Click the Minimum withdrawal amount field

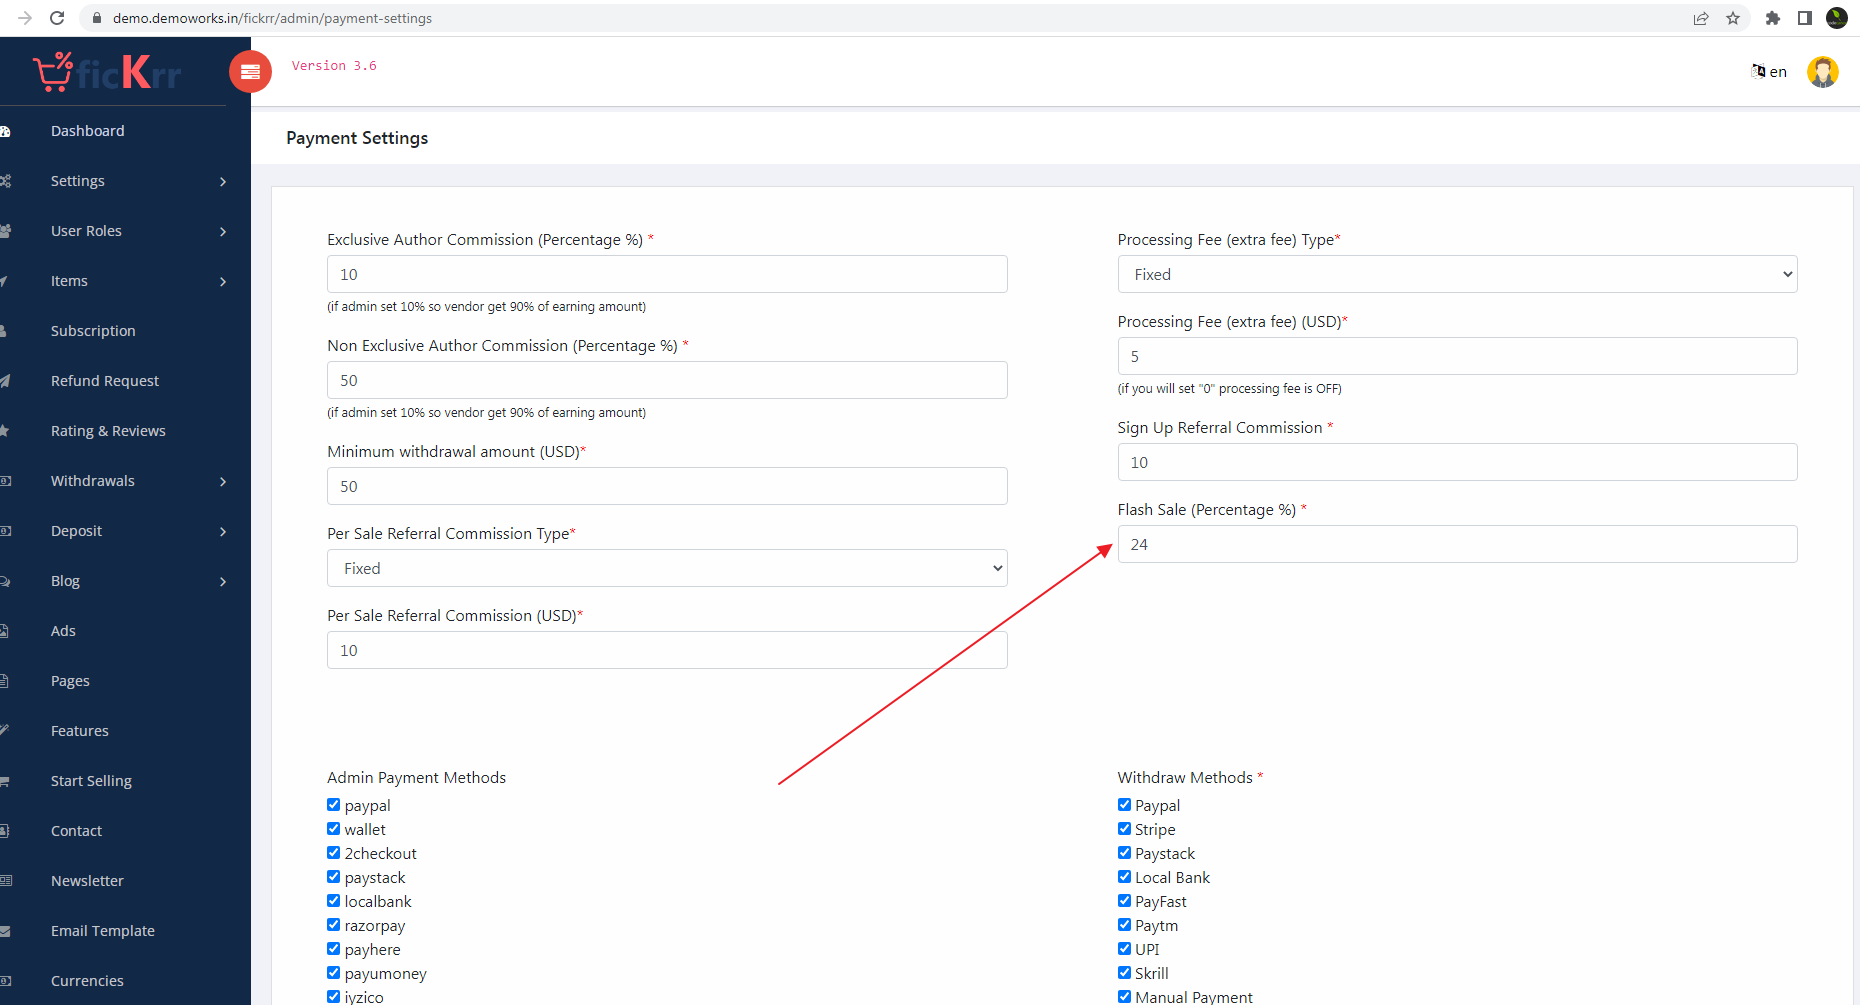point(667,486)
